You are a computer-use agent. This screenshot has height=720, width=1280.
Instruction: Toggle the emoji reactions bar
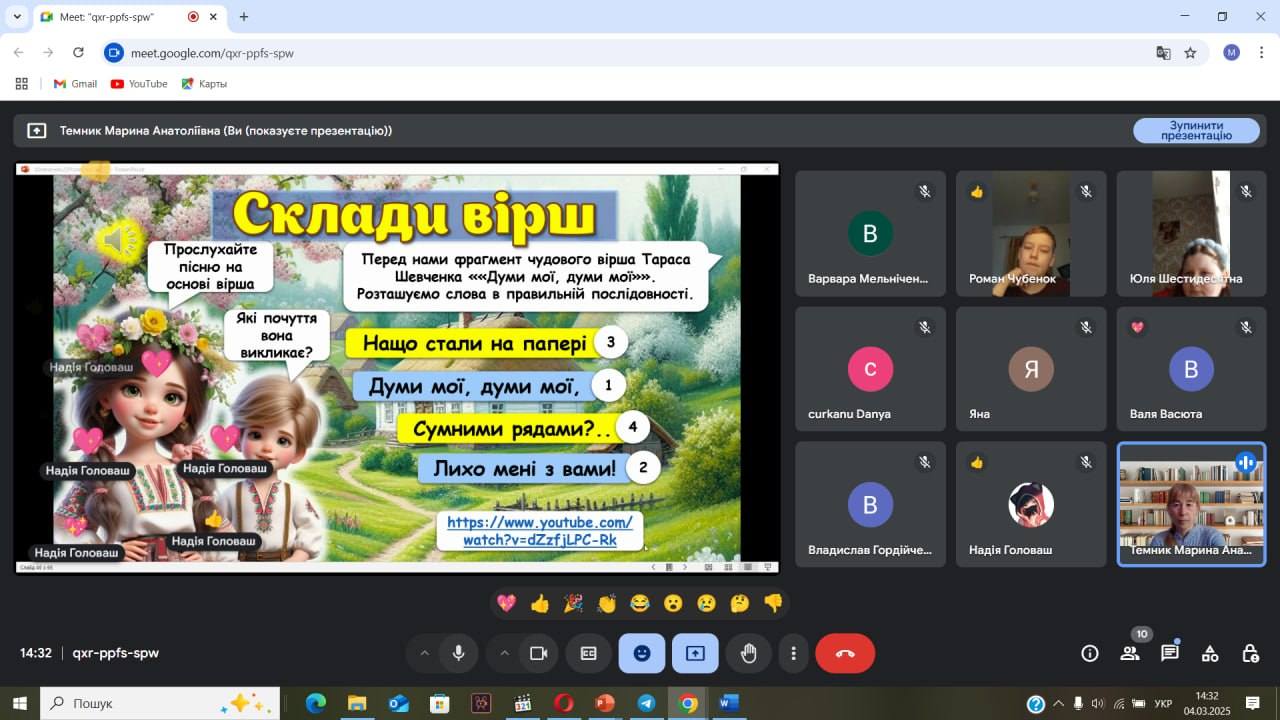(x=642, y=653)
